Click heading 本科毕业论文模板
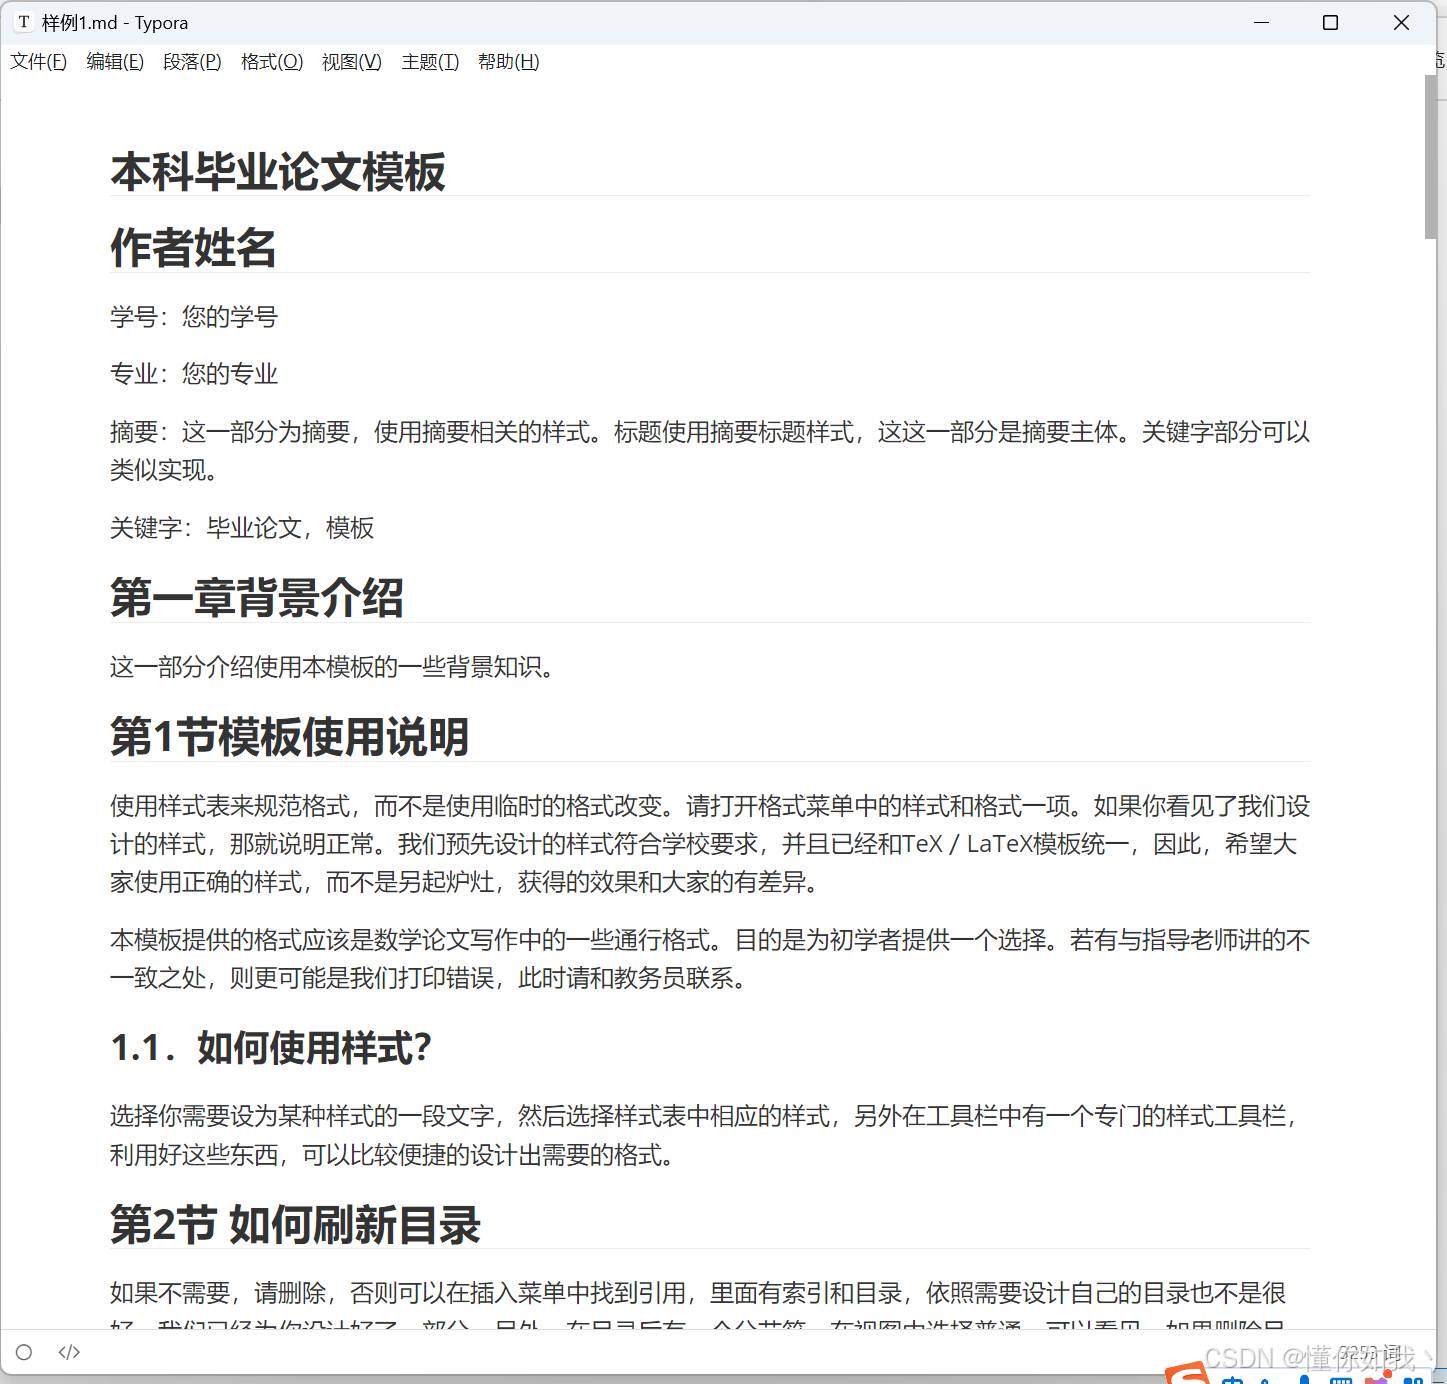 pyautogui.click(x=278, y=172)
